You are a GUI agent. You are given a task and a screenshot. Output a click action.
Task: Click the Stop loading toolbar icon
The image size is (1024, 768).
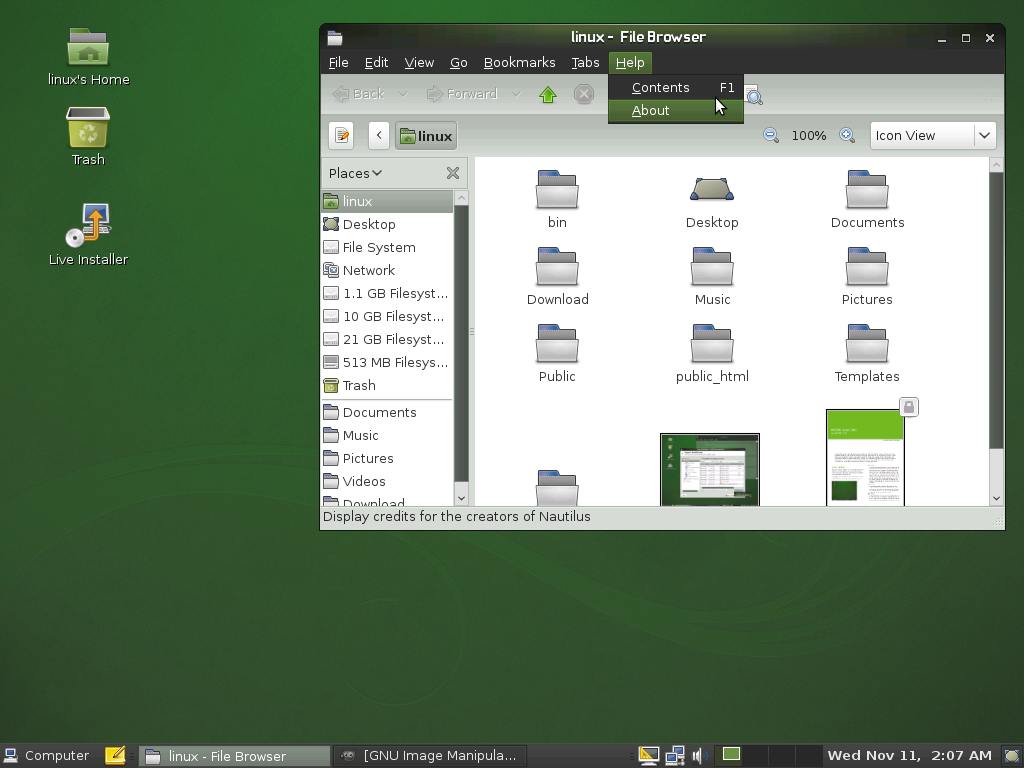(584, 95)
